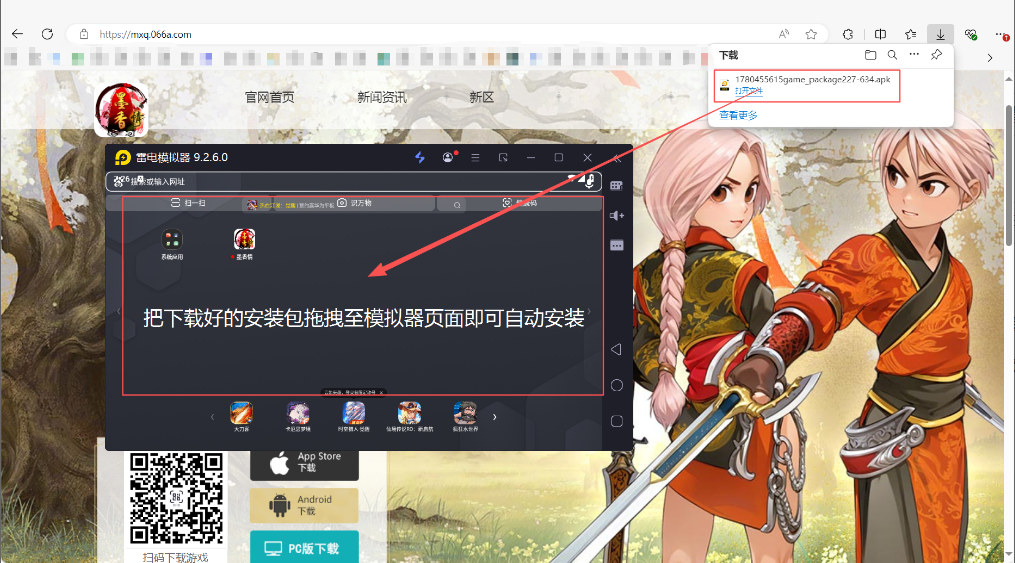1015x563 pixels.
Task: Open browser Settings and more menu
Action: coord(1001,34)
